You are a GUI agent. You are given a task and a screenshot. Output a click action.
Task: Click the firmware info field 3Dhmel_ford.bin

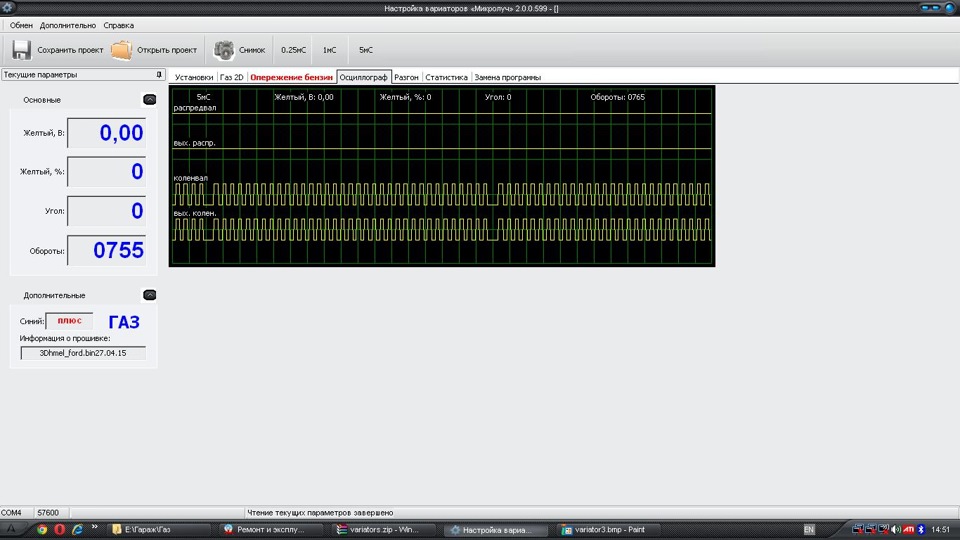click(83, 353)
